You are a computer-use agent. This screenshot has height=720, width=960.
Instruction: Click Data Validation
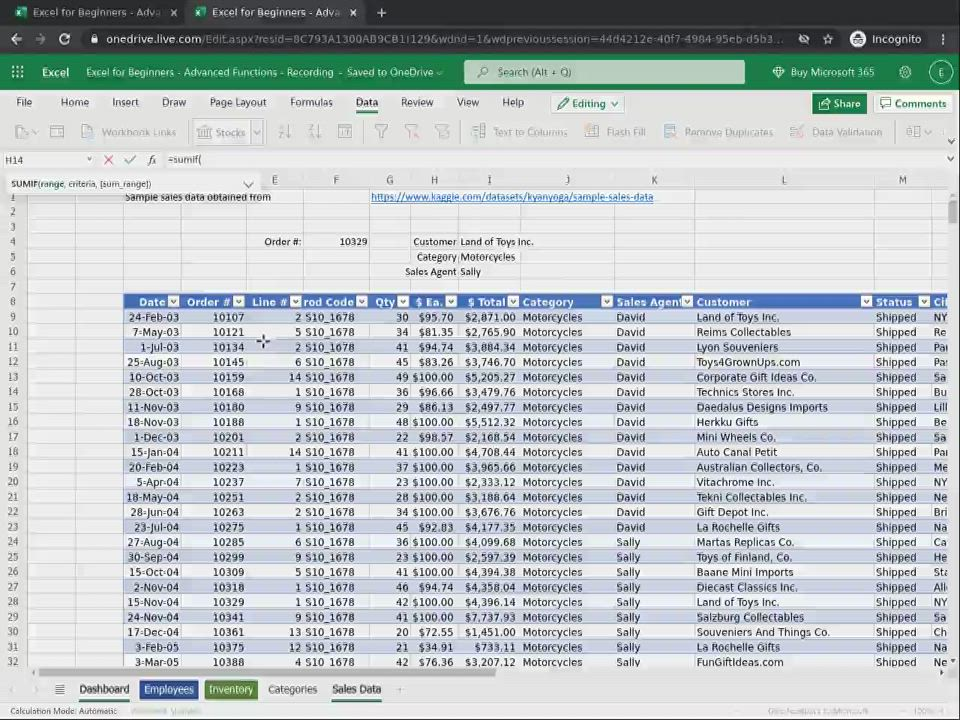click(836, 132)
